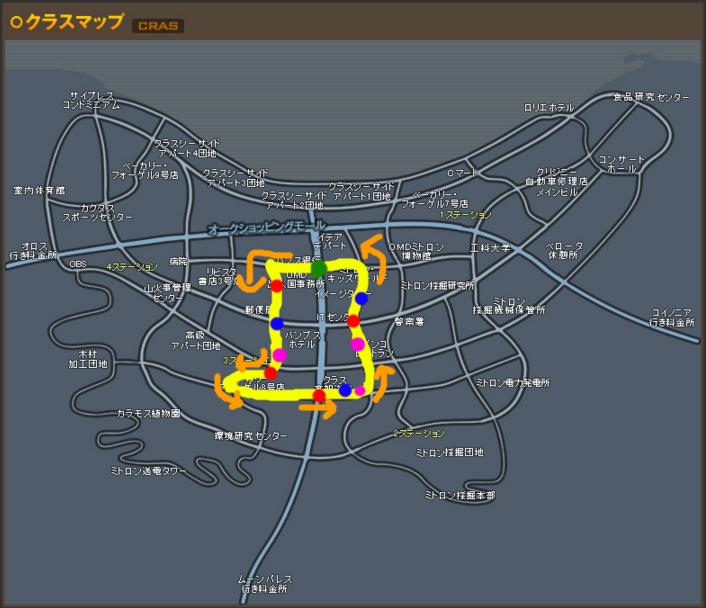Select ベーカリー・フォーゲル7号店 label
706x608 pixels.
point(434,199)
